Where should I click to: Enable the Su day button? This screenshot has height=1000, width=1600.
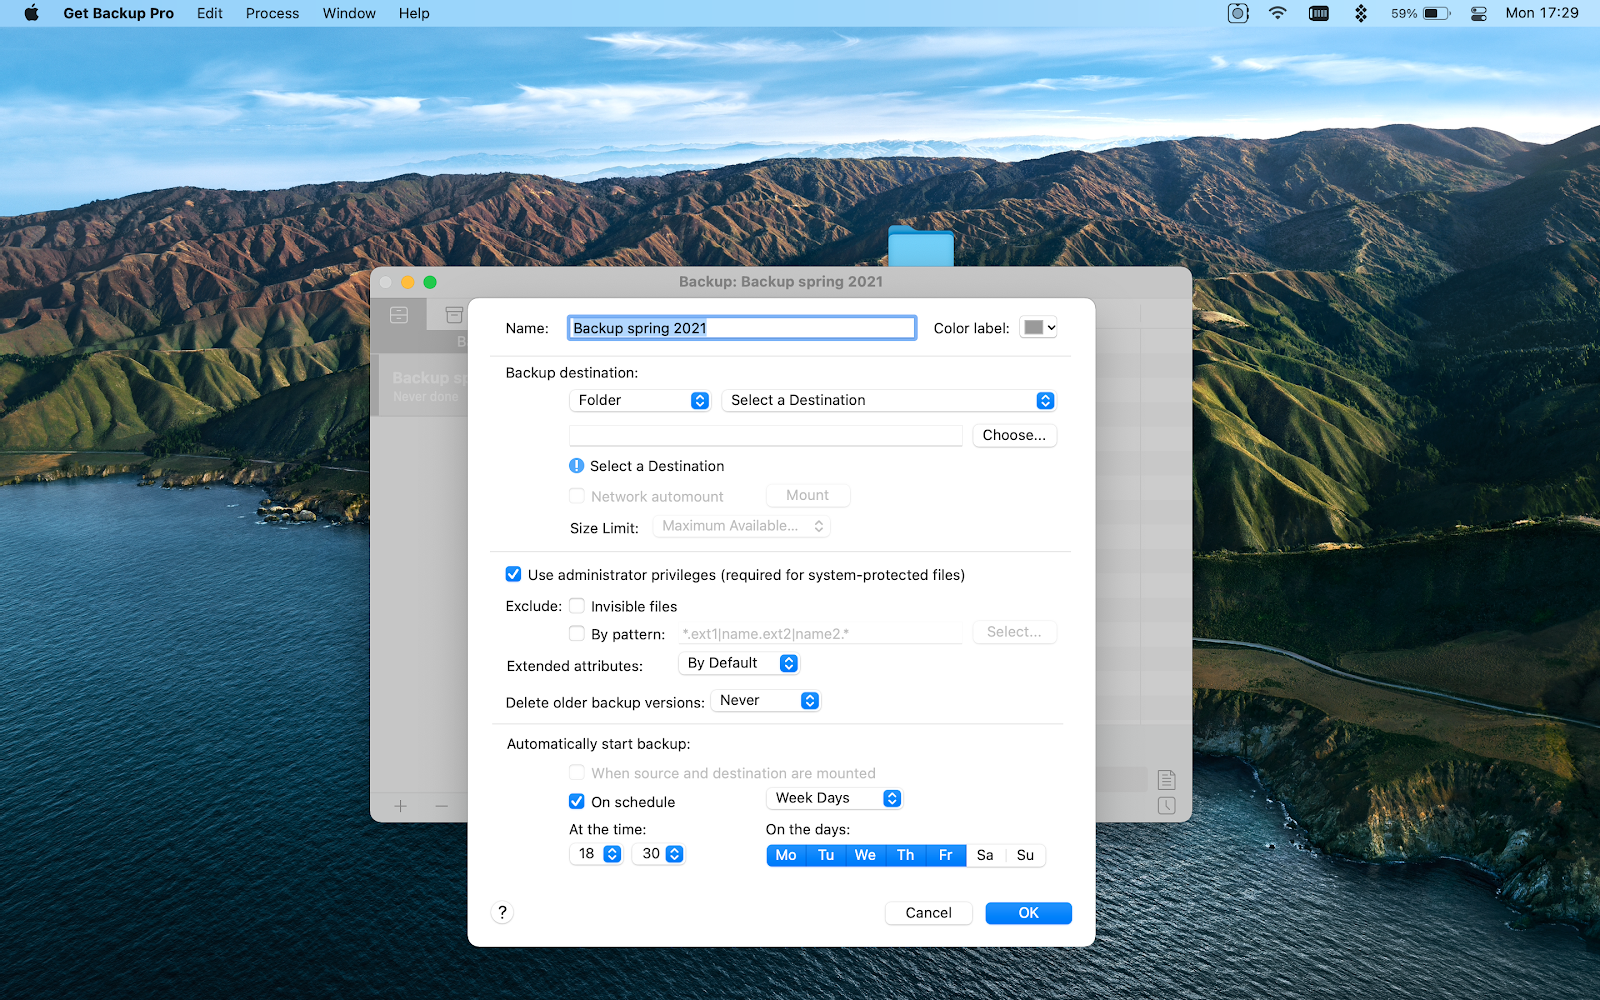pos(1025,855)
